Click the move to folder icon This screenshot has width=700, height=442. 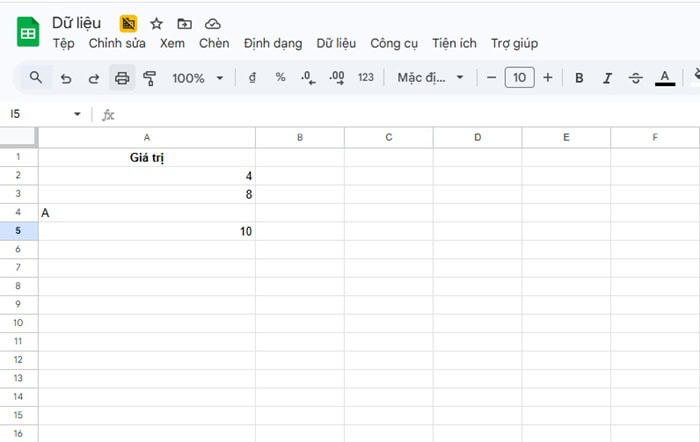tap(184, 23)
